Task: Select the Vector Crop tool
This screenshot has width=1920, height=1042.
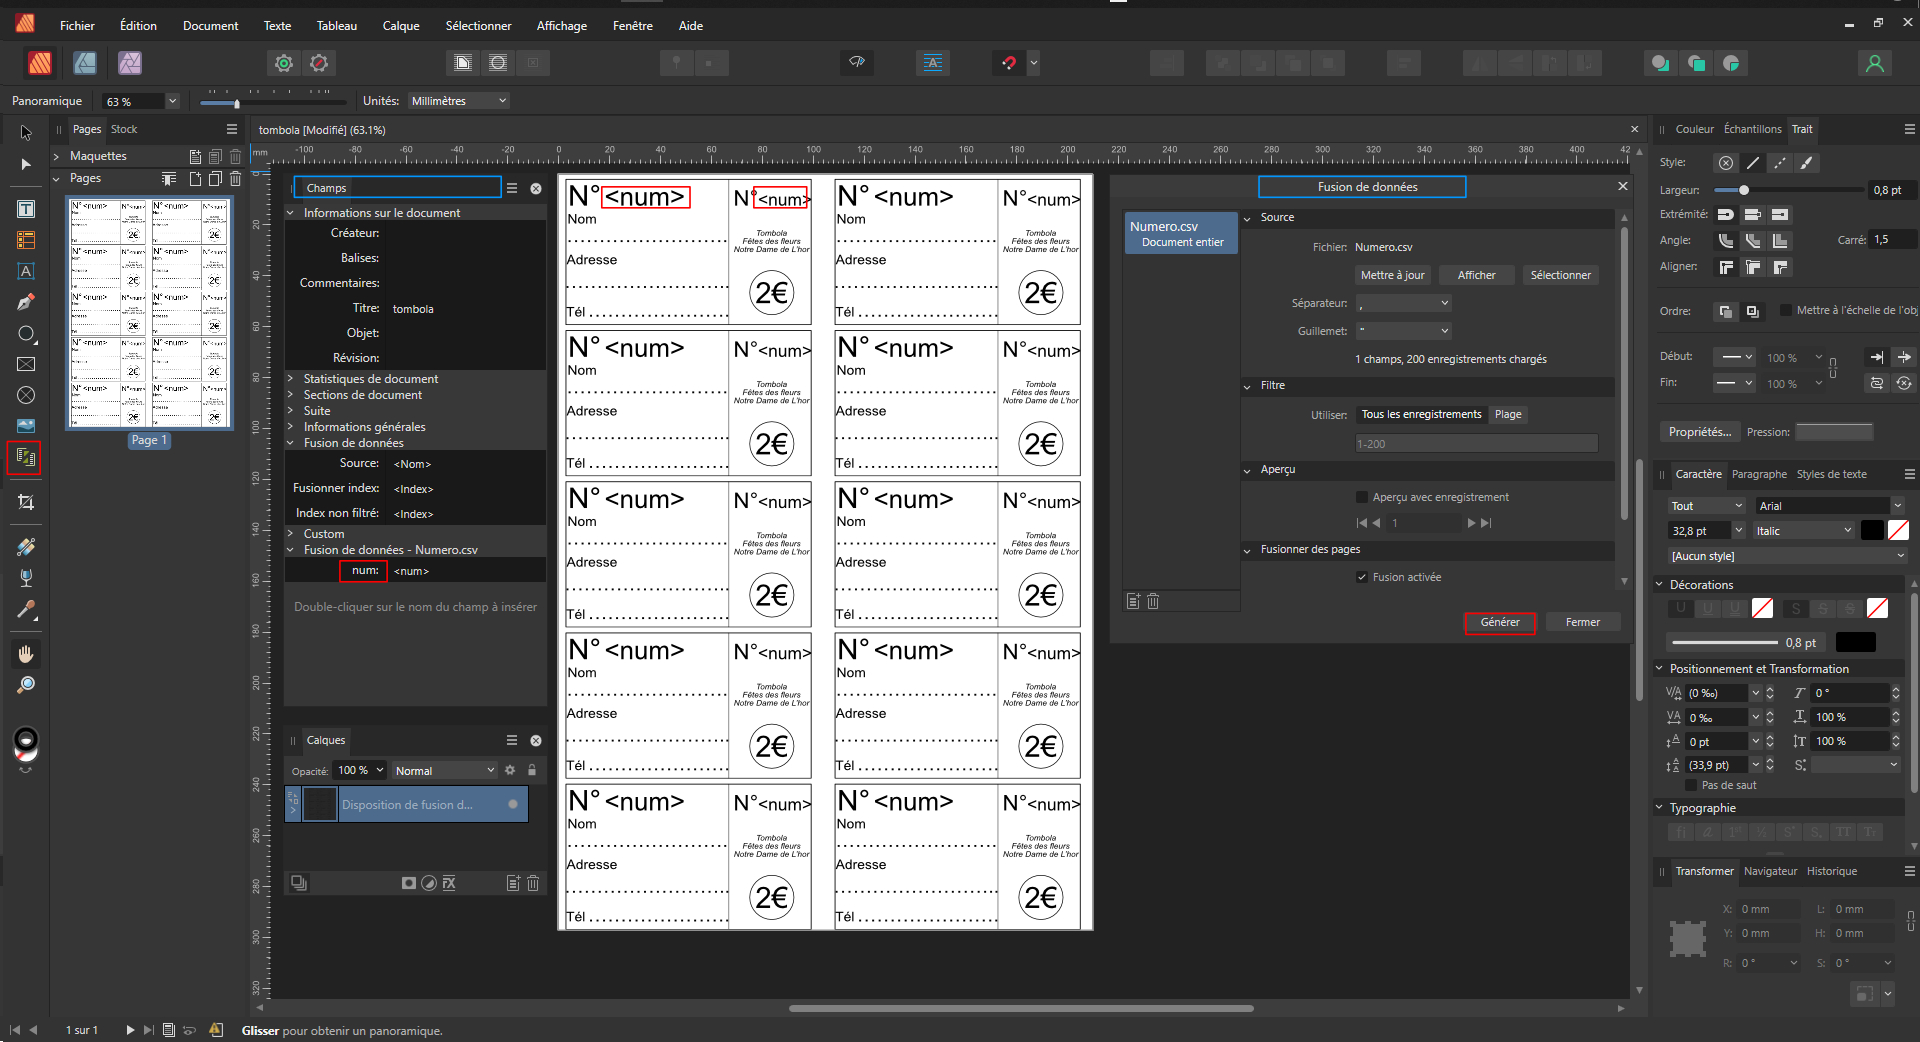Action: click(26, 502)
